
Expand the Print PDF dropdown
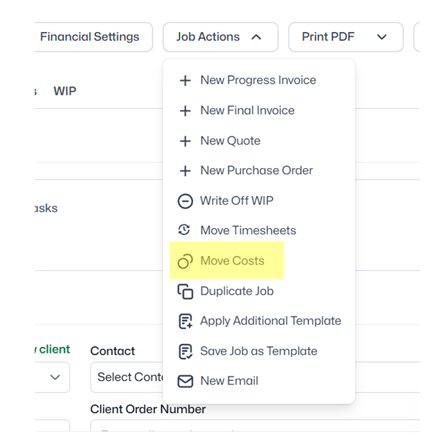[x=346, y=37]
